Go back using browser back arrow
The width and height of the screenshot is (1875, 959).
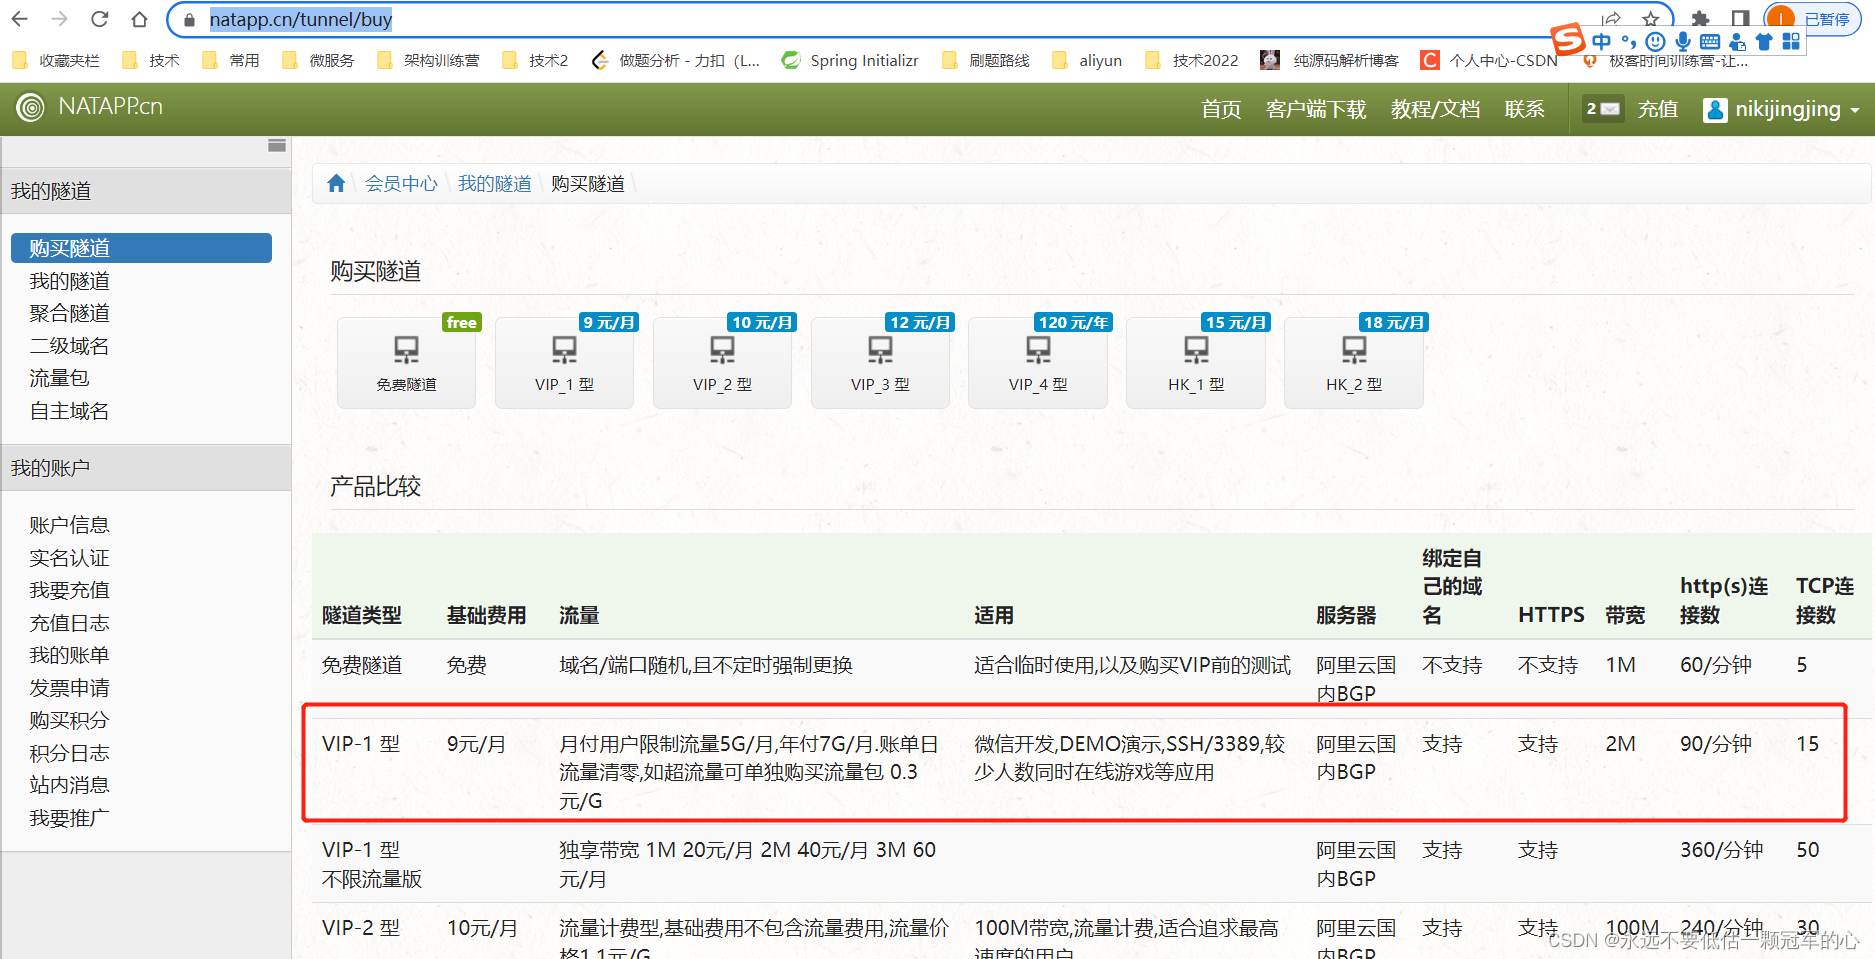pos(19,19)
